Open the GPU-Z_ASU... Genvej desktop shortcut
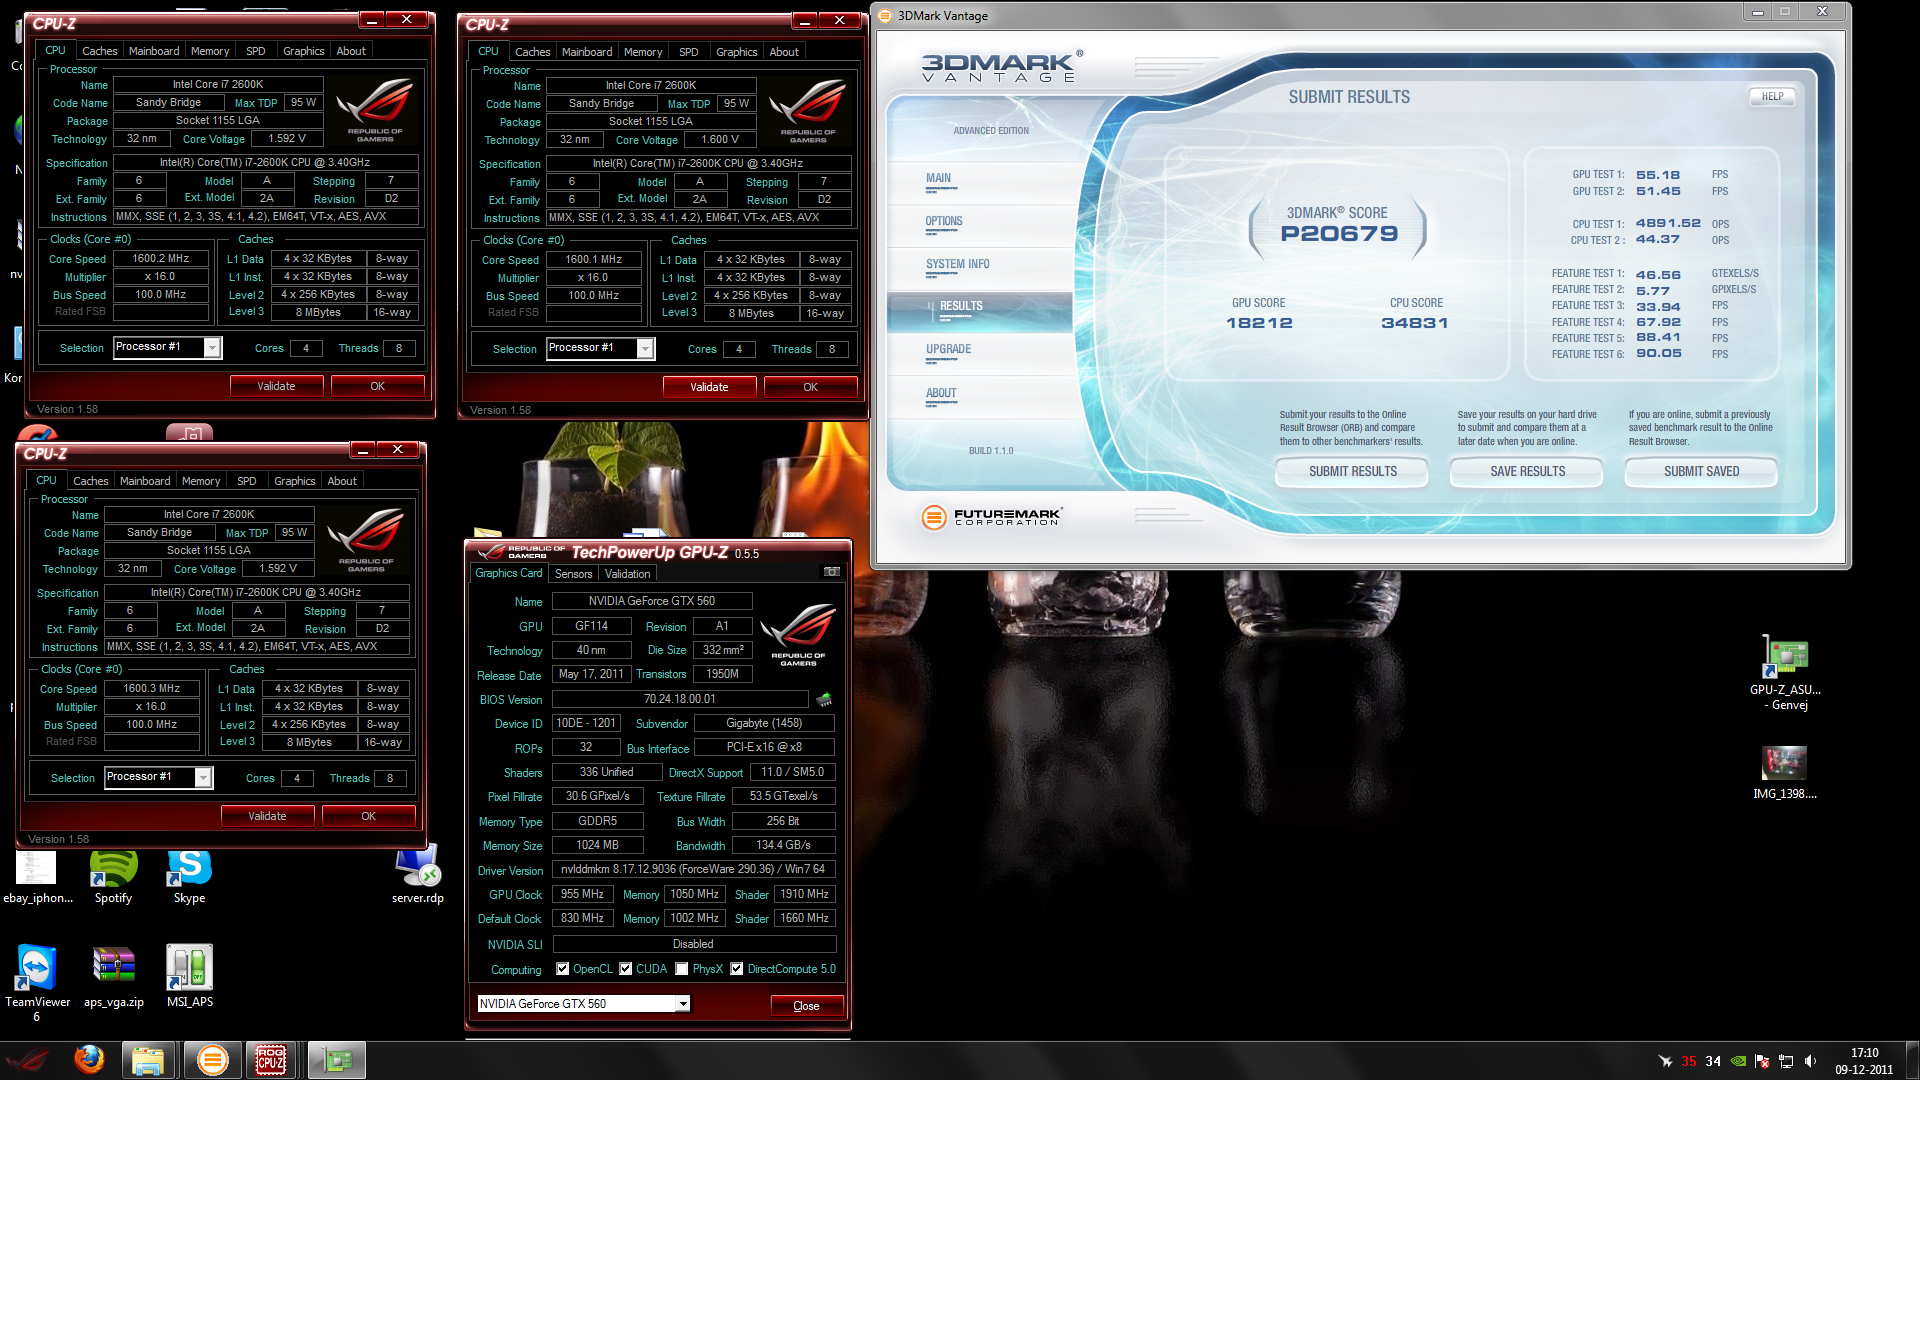 [x=1785, y=674]
